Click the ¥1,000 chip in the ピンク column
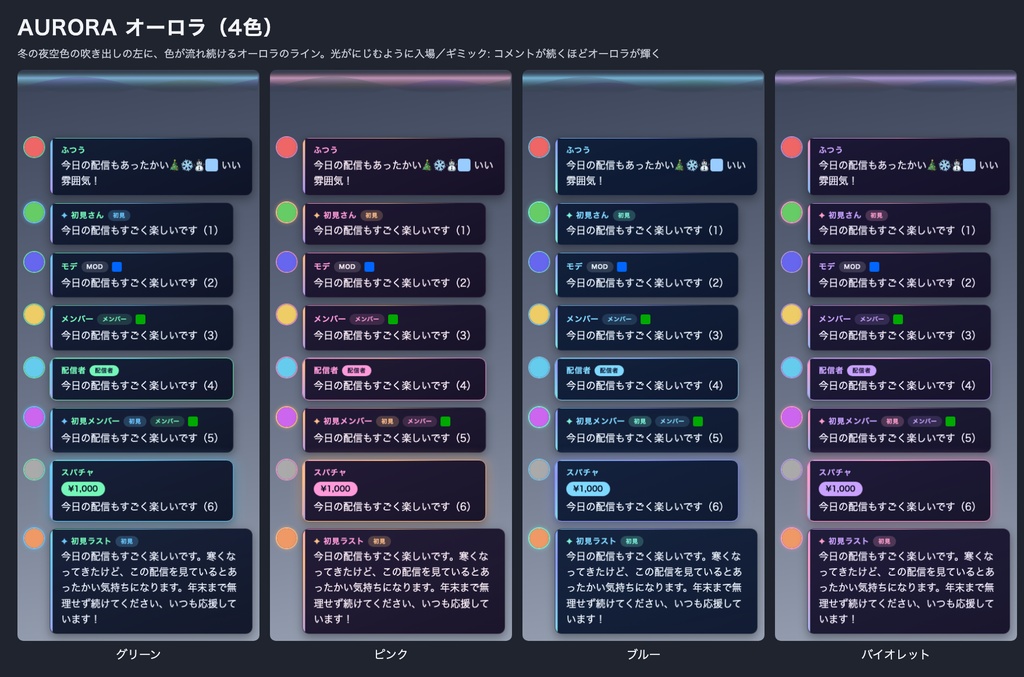 tap(335, 488)
